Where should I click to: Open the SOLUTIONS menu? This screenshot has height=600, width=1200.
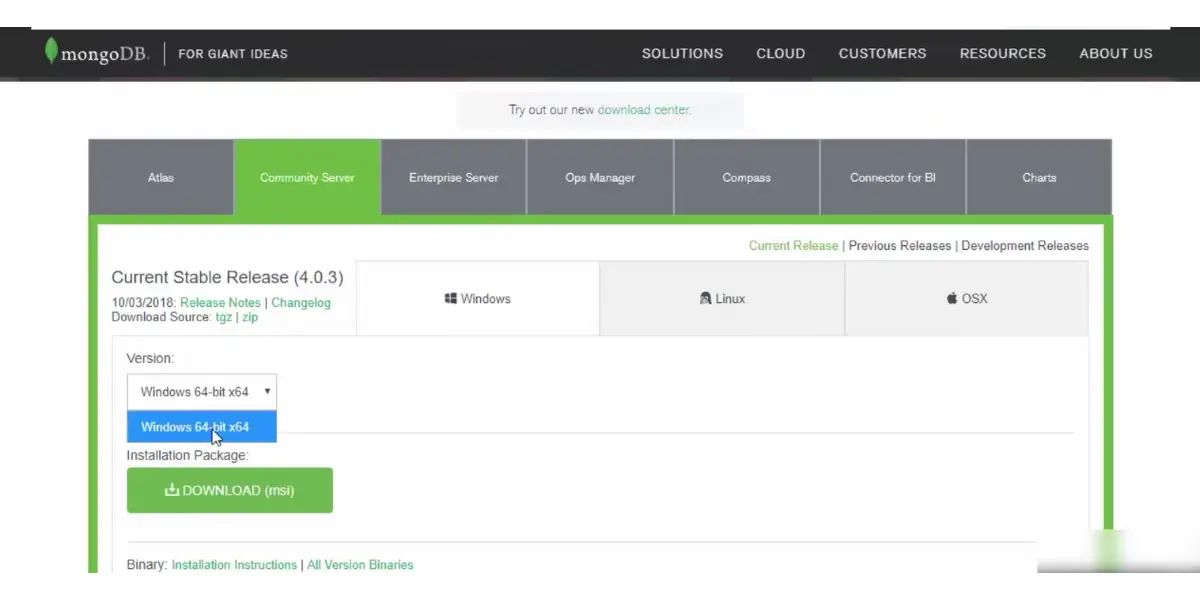[x=682, y=54]
